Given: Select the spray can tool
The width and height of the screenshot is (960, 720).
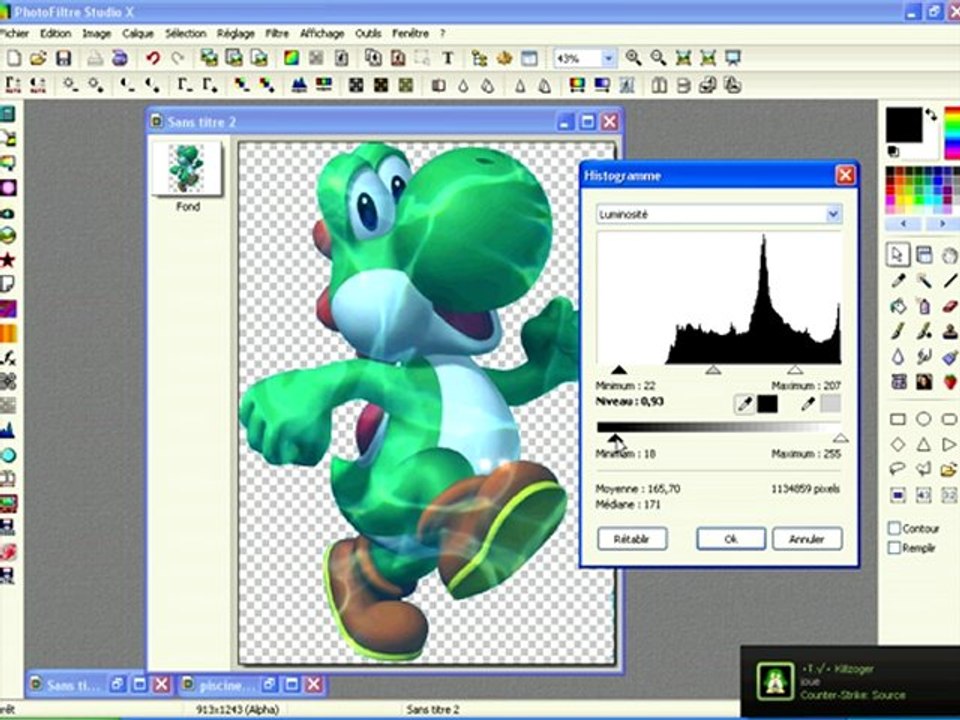Looking at the screenshot, I should pos(924,305).
